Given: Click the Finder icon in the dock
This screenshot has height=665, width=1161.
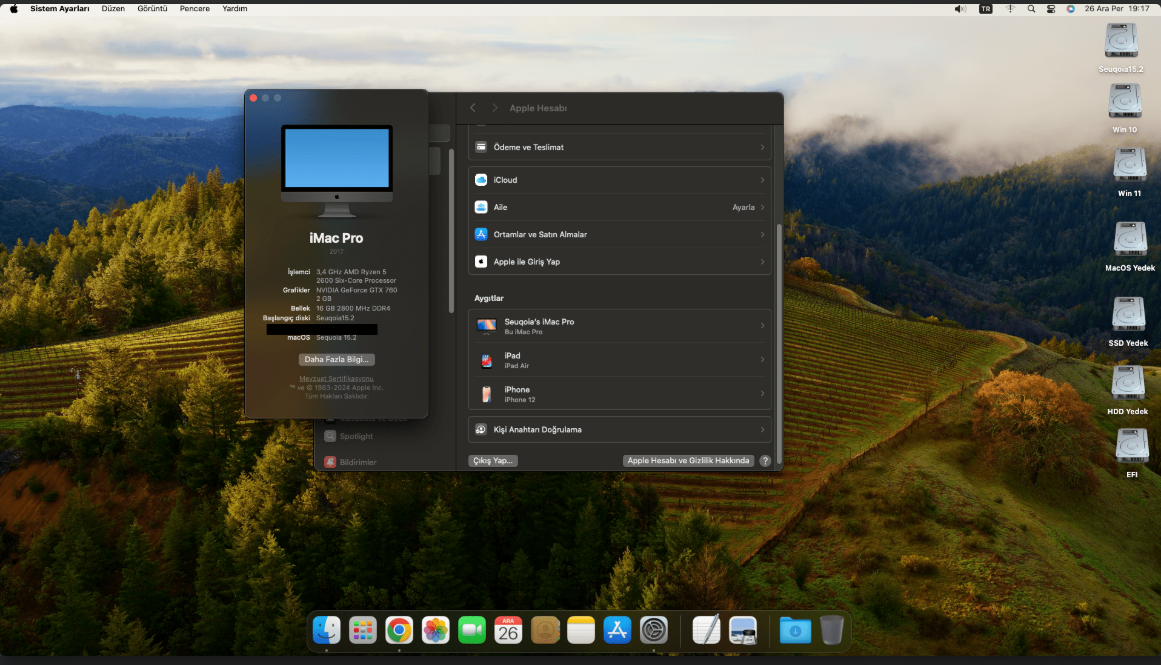Looking at the screenshot, I should [327, 630].
